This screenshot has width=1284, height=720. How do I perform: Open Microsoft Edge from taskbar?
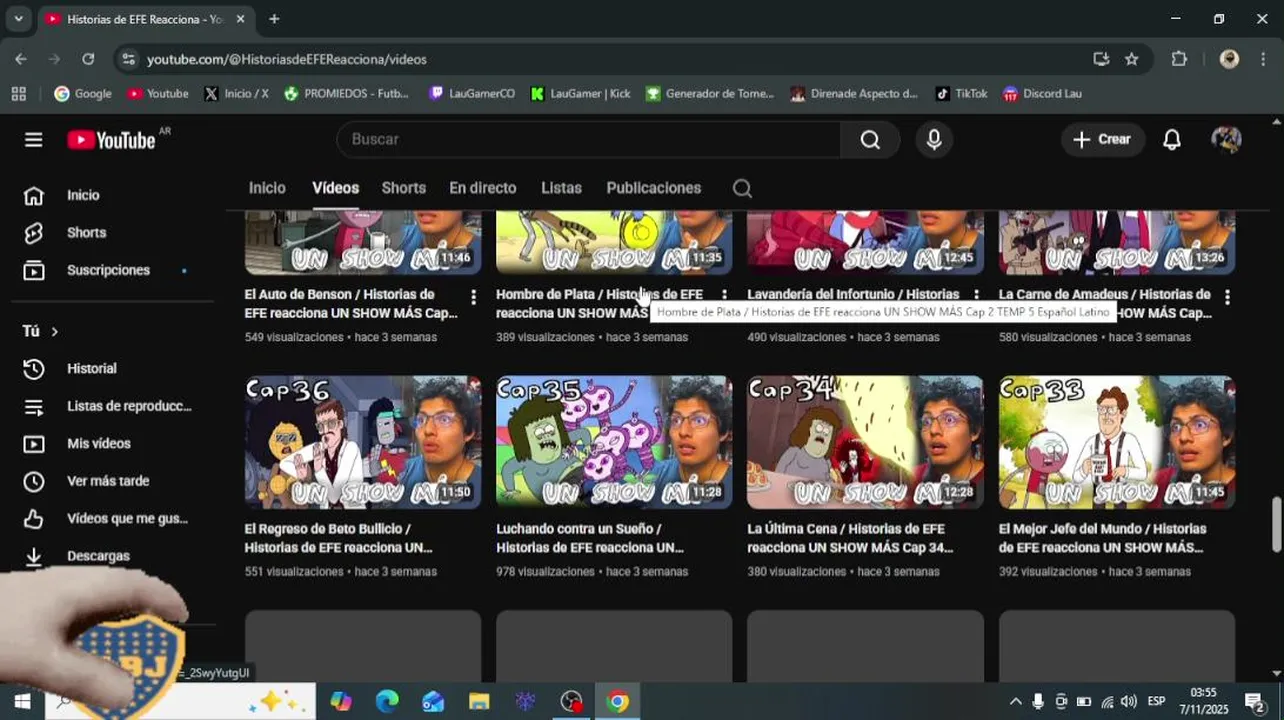pyautogui.click(x=387, y=702)
